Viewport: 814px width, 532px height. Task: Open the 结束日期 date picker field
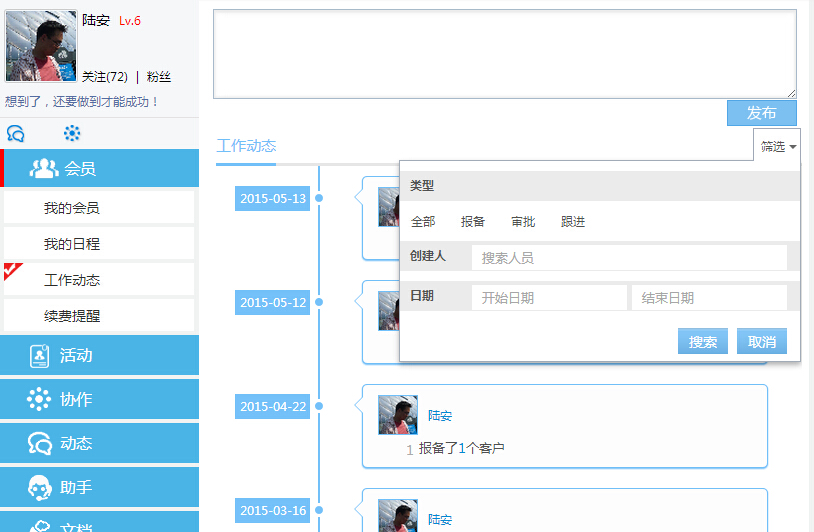[709, 298]
